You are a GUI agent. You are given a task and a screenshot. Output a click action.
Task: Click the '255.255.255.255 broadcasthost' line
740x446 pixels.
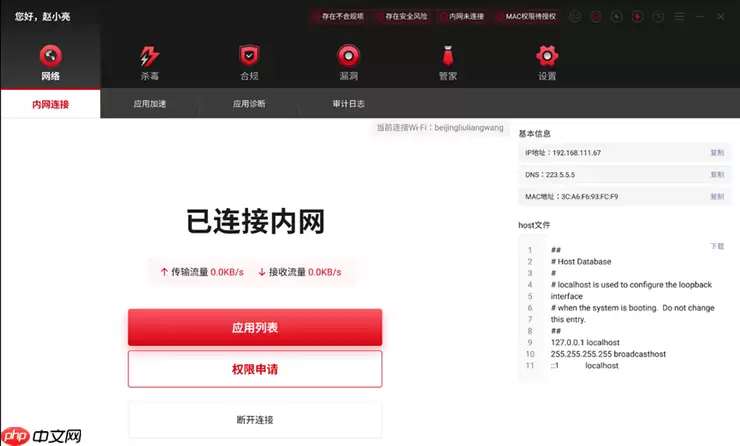(x=608, y=354)
